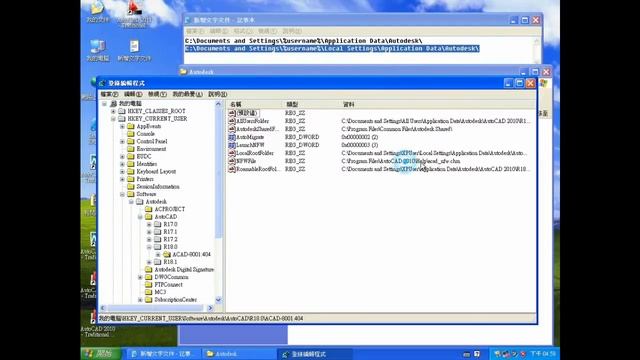640x360 pixels.
Task: Expand the Control Panel key
Action: [x=122, y=142]
